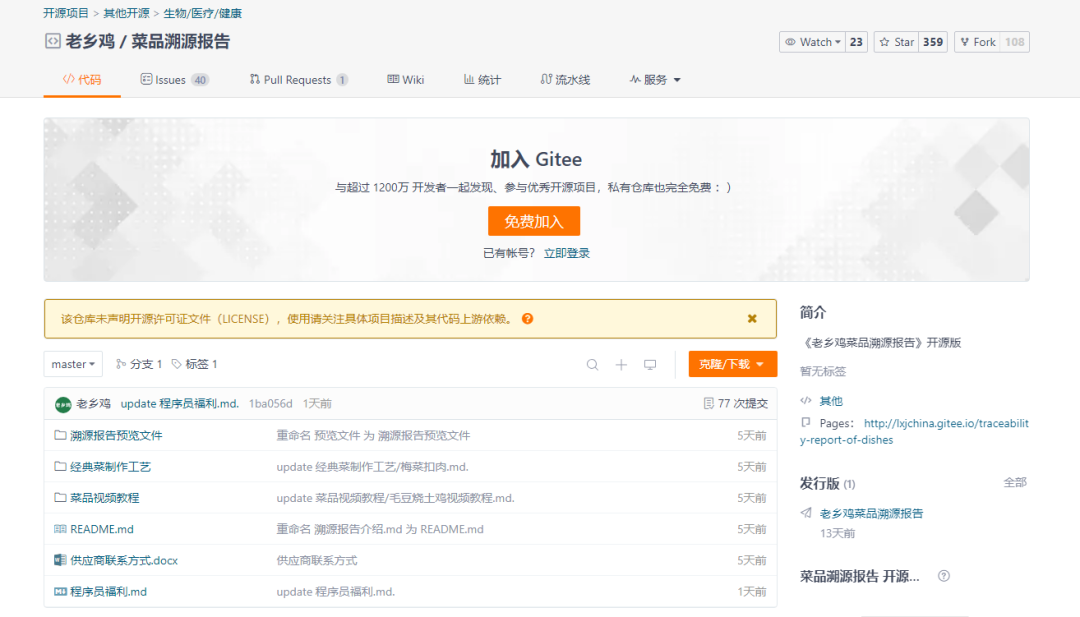Click markdown icon of 程序员福利.md
The width and height of the screenshot is (1080, 617).
(x=60, y=592)
